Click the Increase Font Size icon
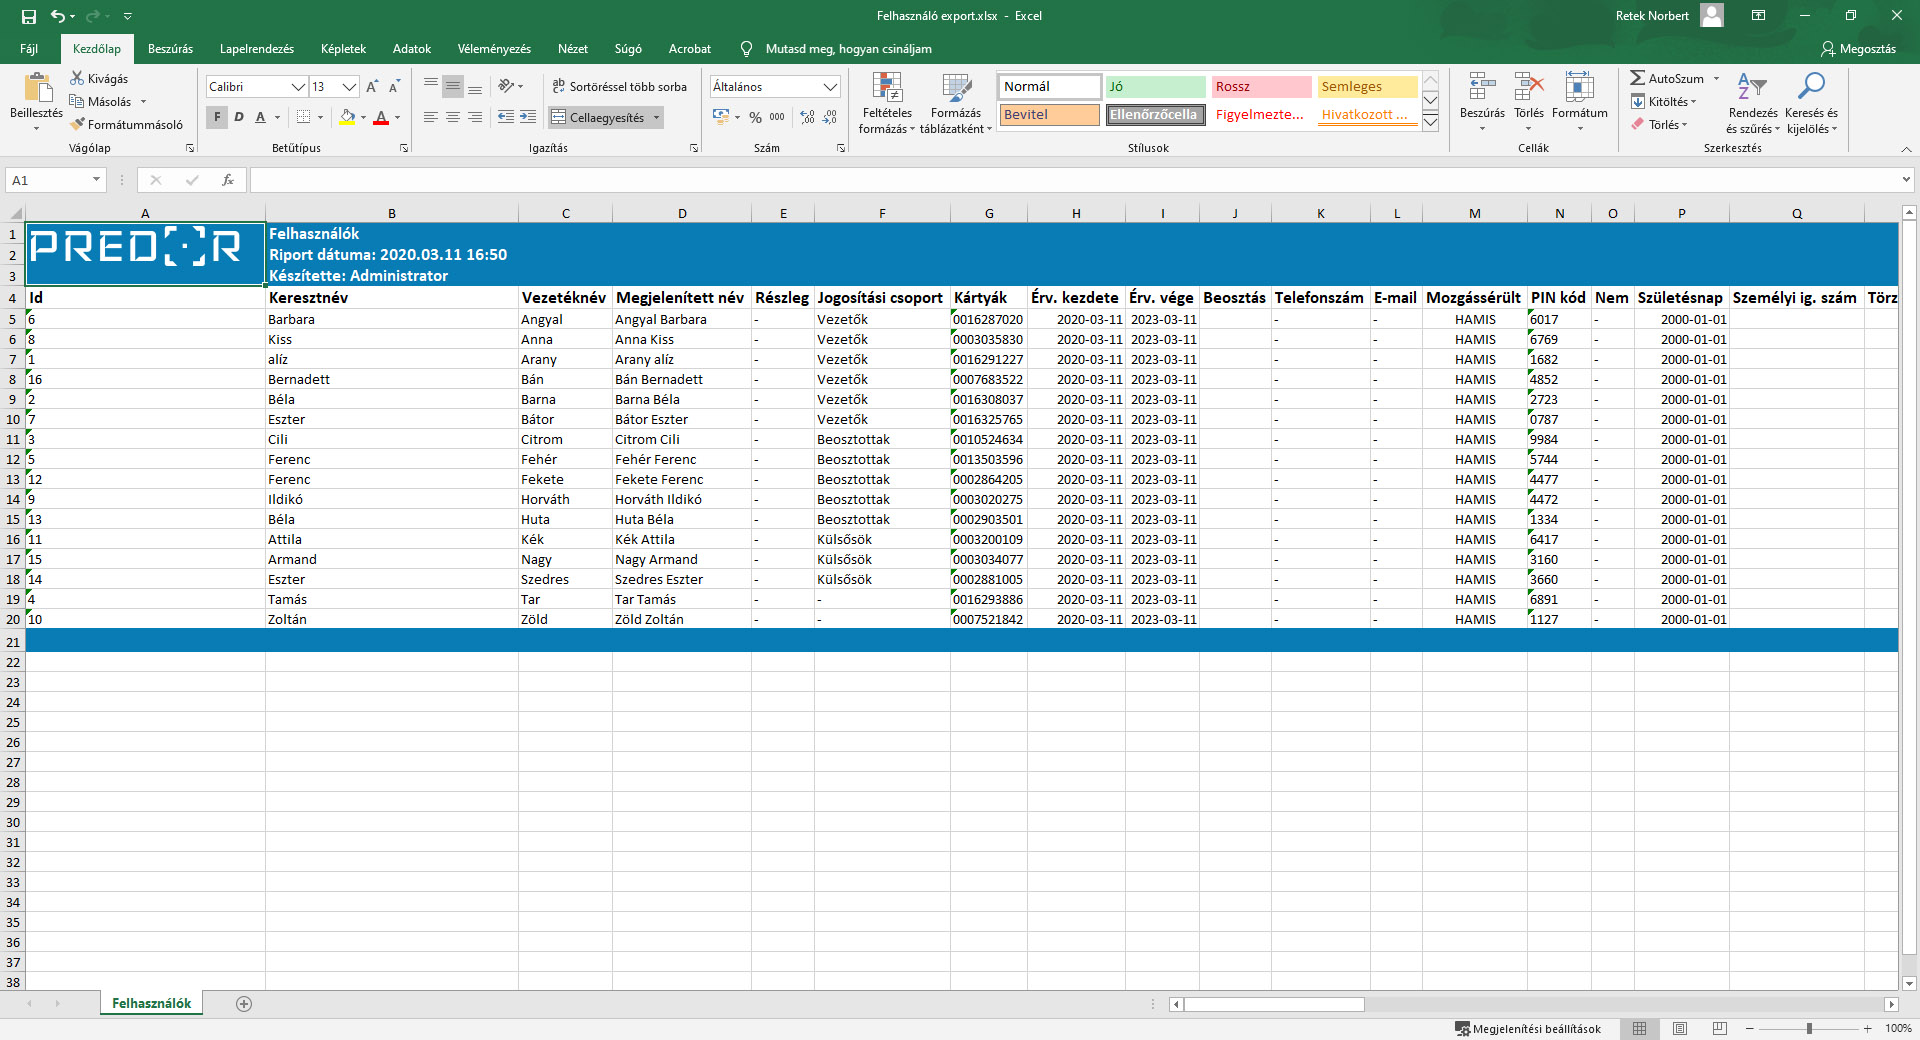This screenshot has height=1040, width=1920. [x=372, y=87]
